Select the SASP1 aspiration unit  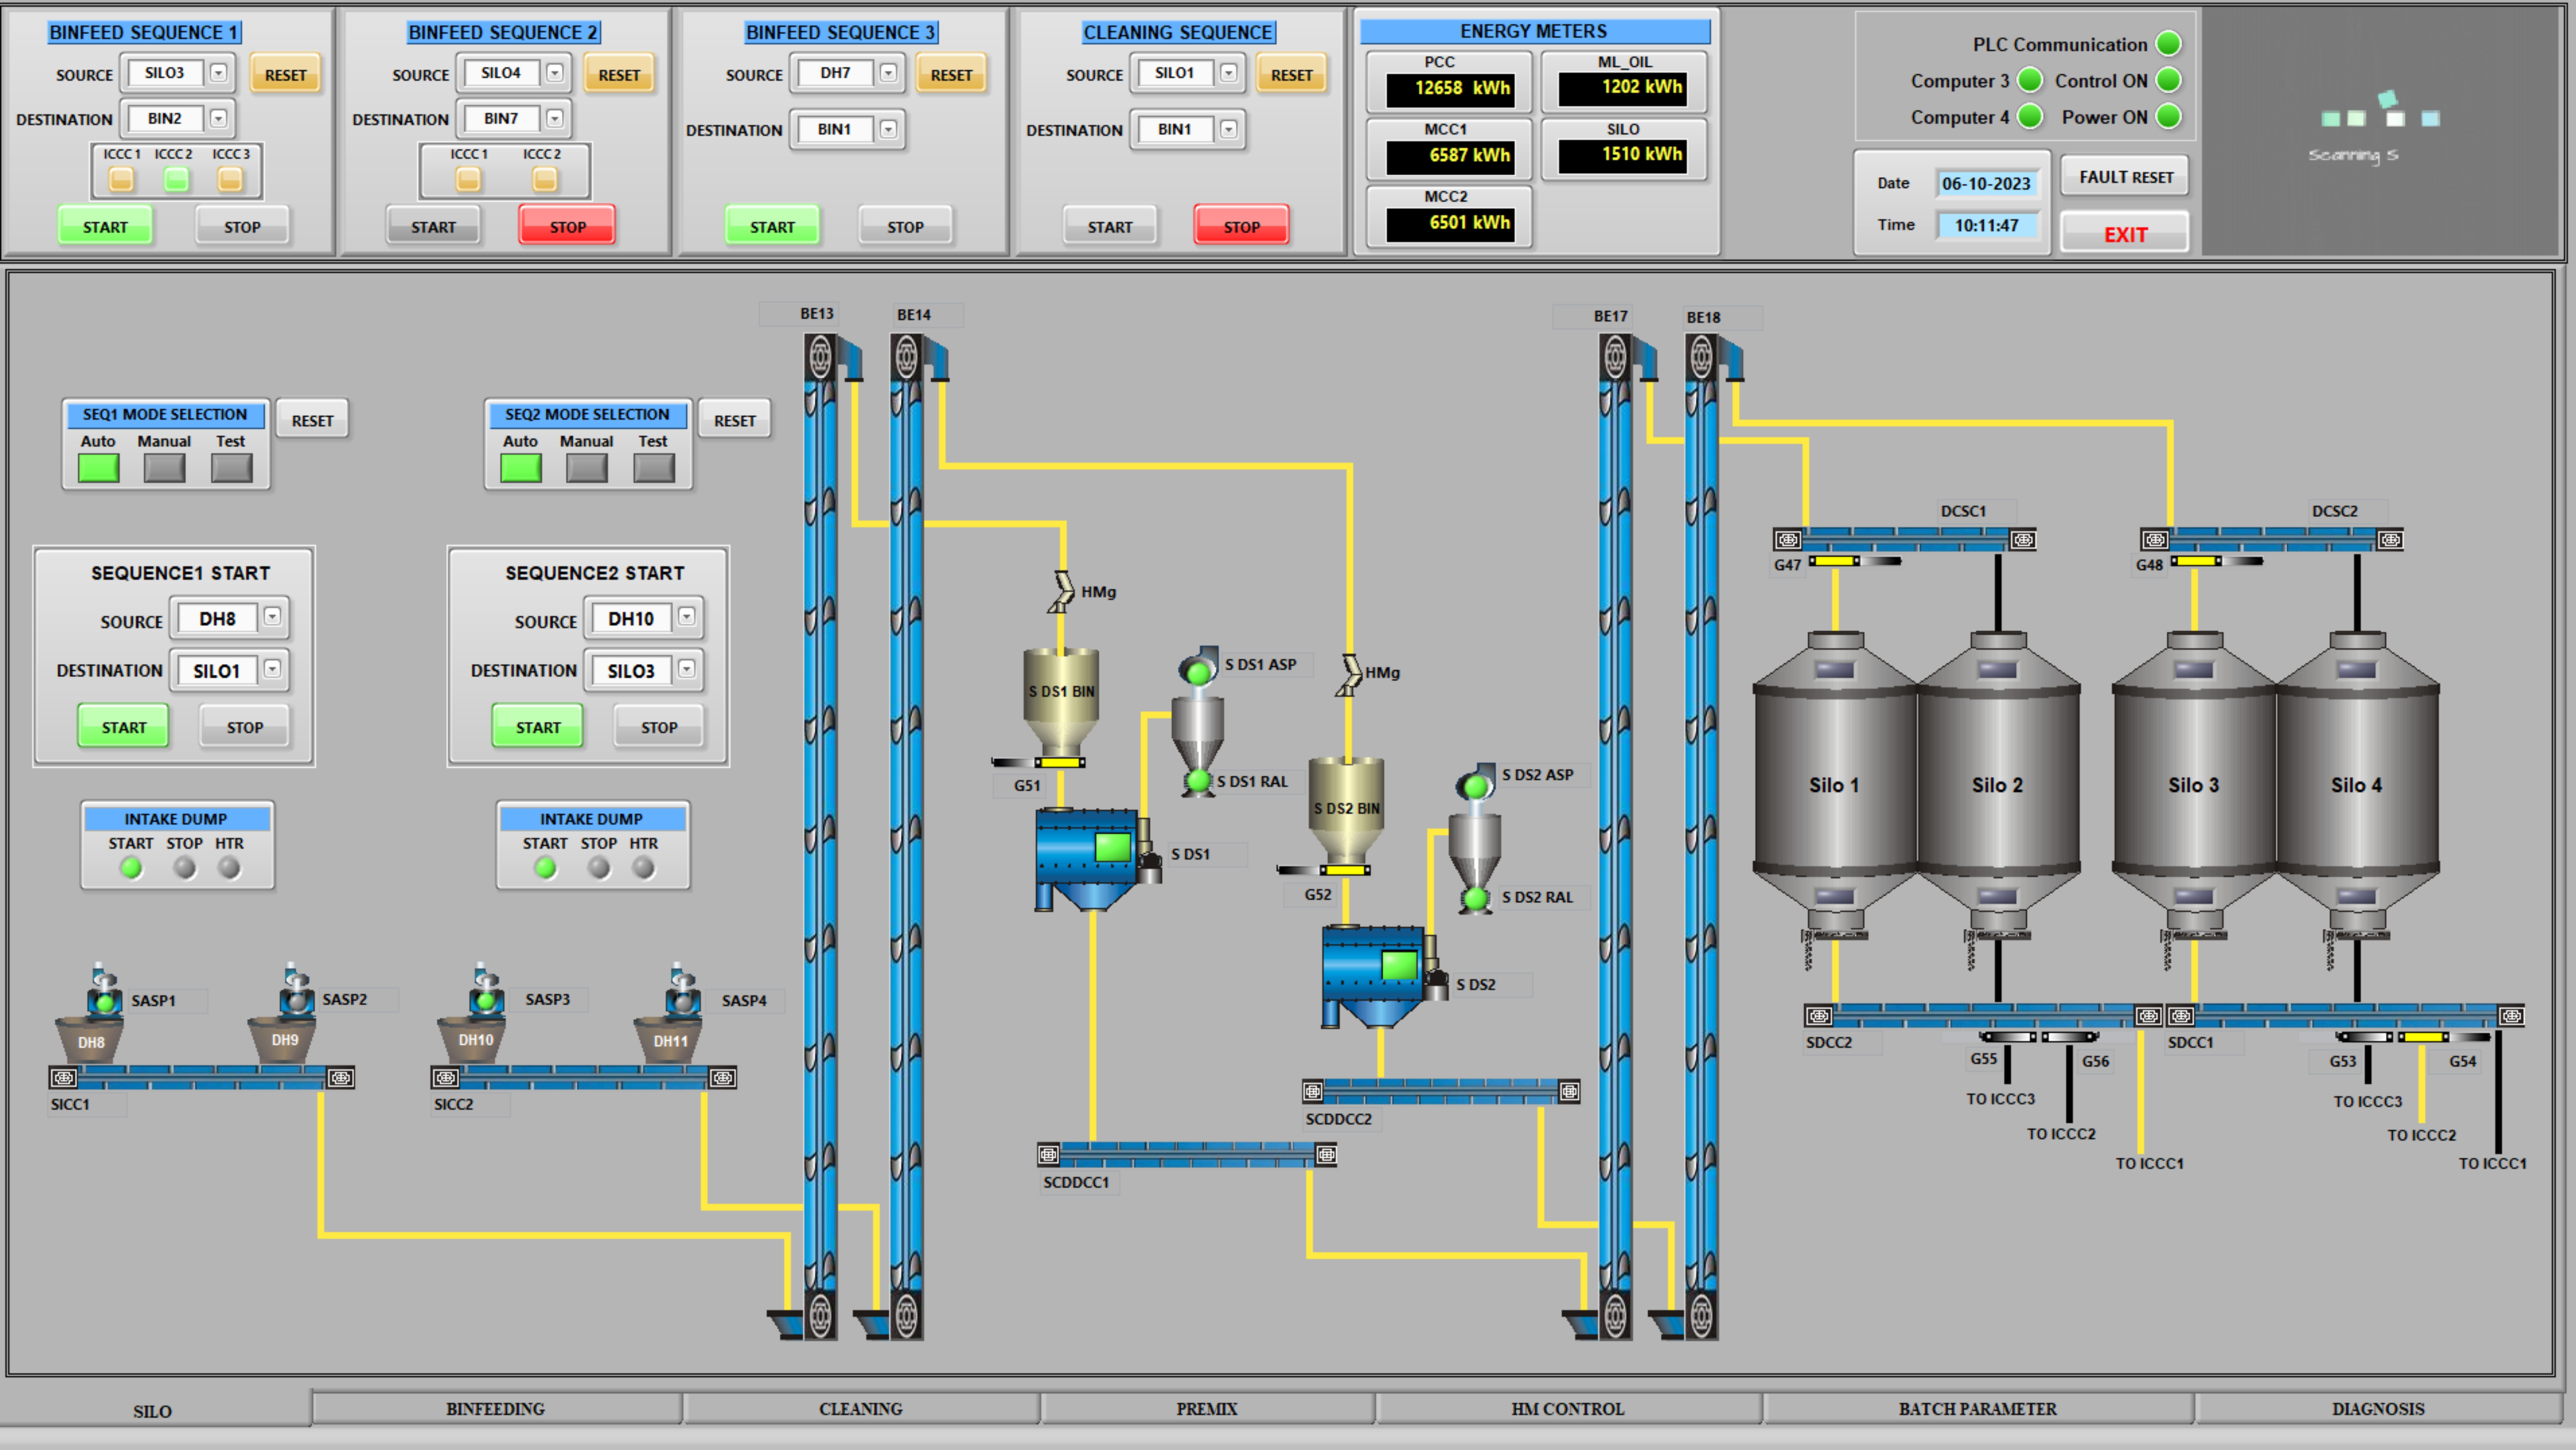tap(104, 992)
